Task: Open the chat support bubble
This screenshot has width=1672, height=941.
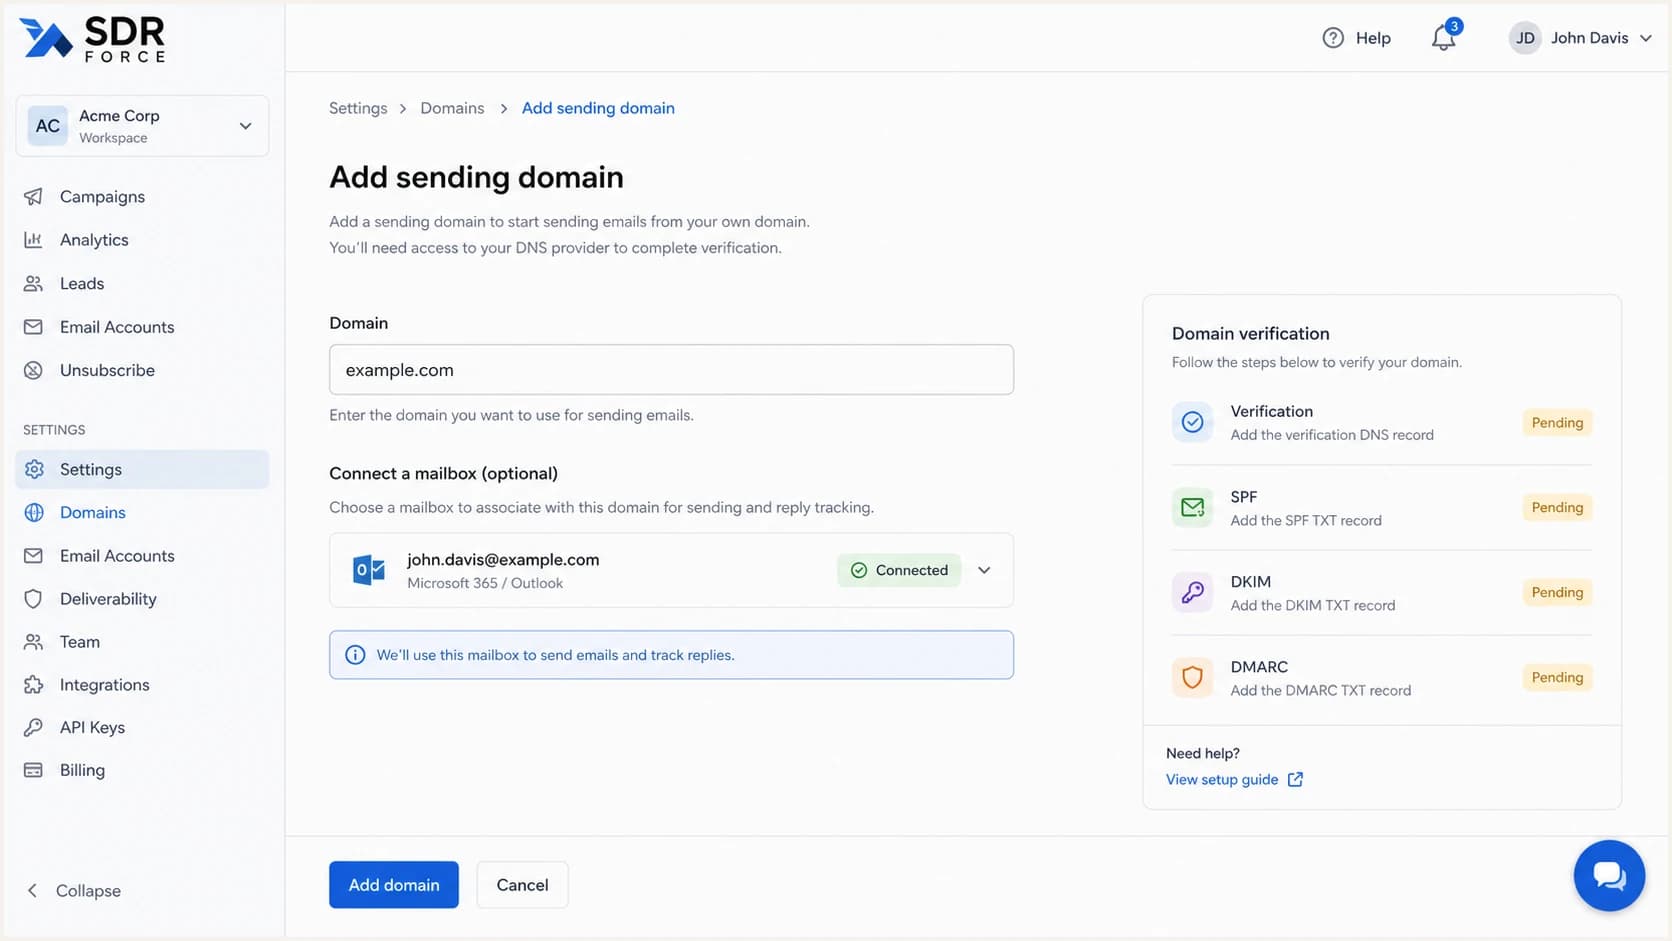Action: (1609, 876)
